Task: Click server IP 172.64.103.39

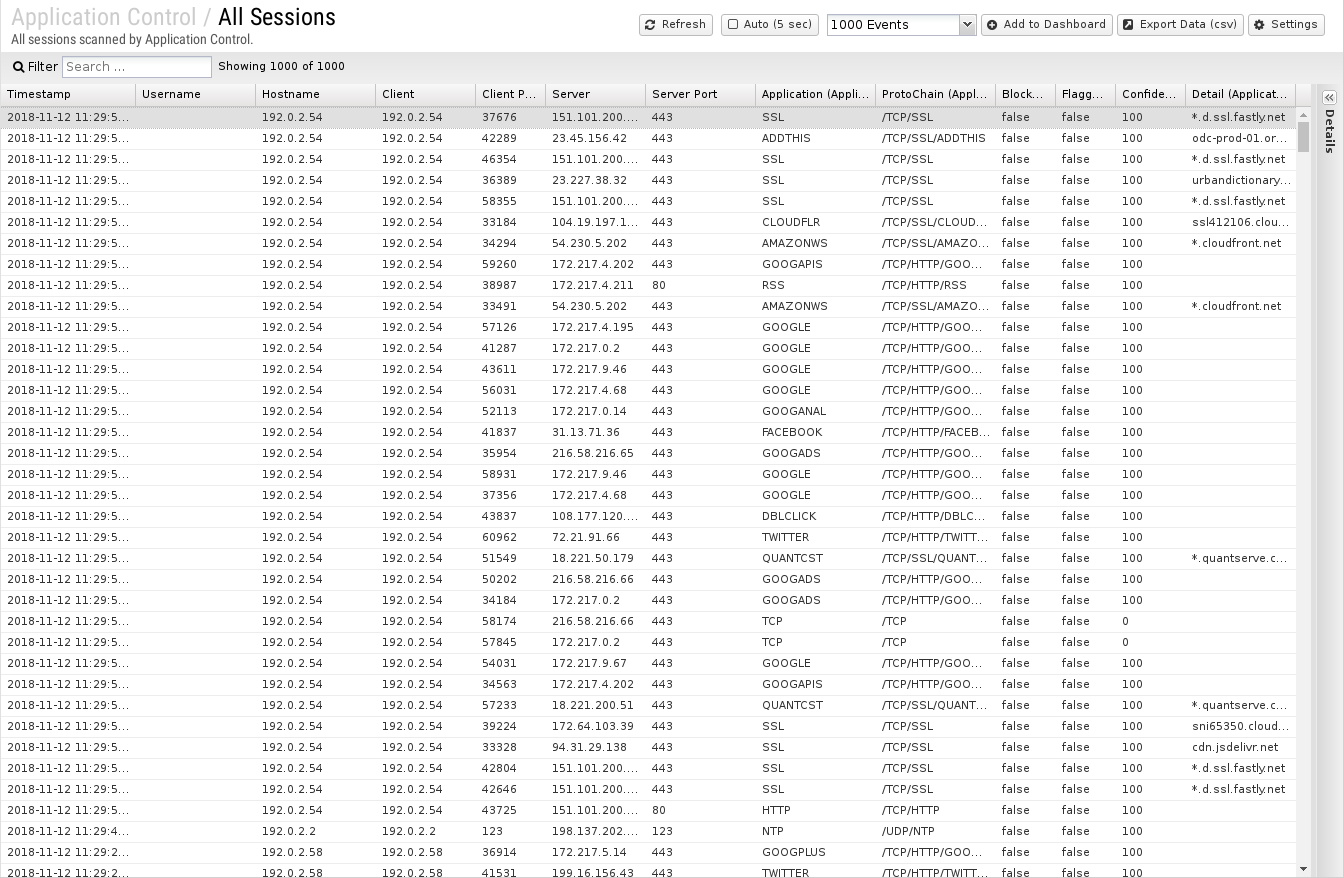Action: coord(592,726)
